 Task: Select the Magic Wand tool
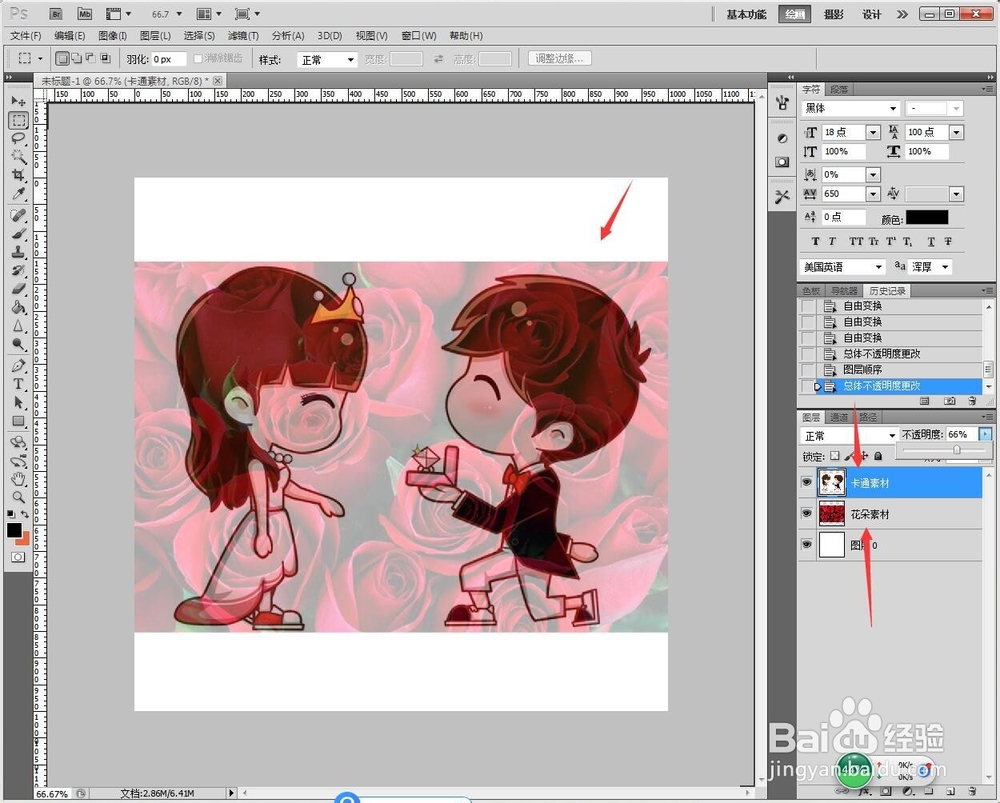pos(18,156)
